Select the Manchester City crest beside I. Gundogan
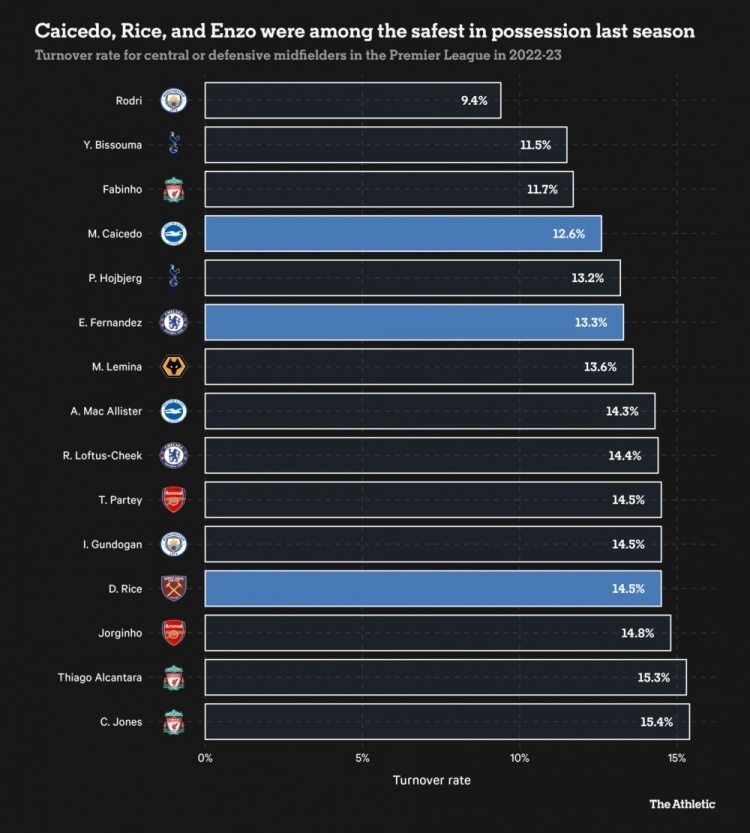750x833 pixels. coord(174,544)
